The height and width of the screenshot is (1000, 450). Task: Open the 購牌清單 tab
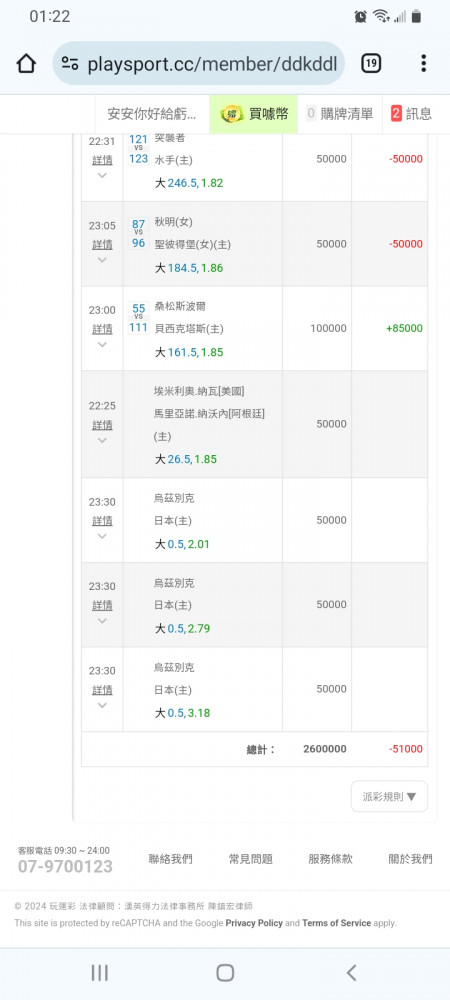click(340, 114)
